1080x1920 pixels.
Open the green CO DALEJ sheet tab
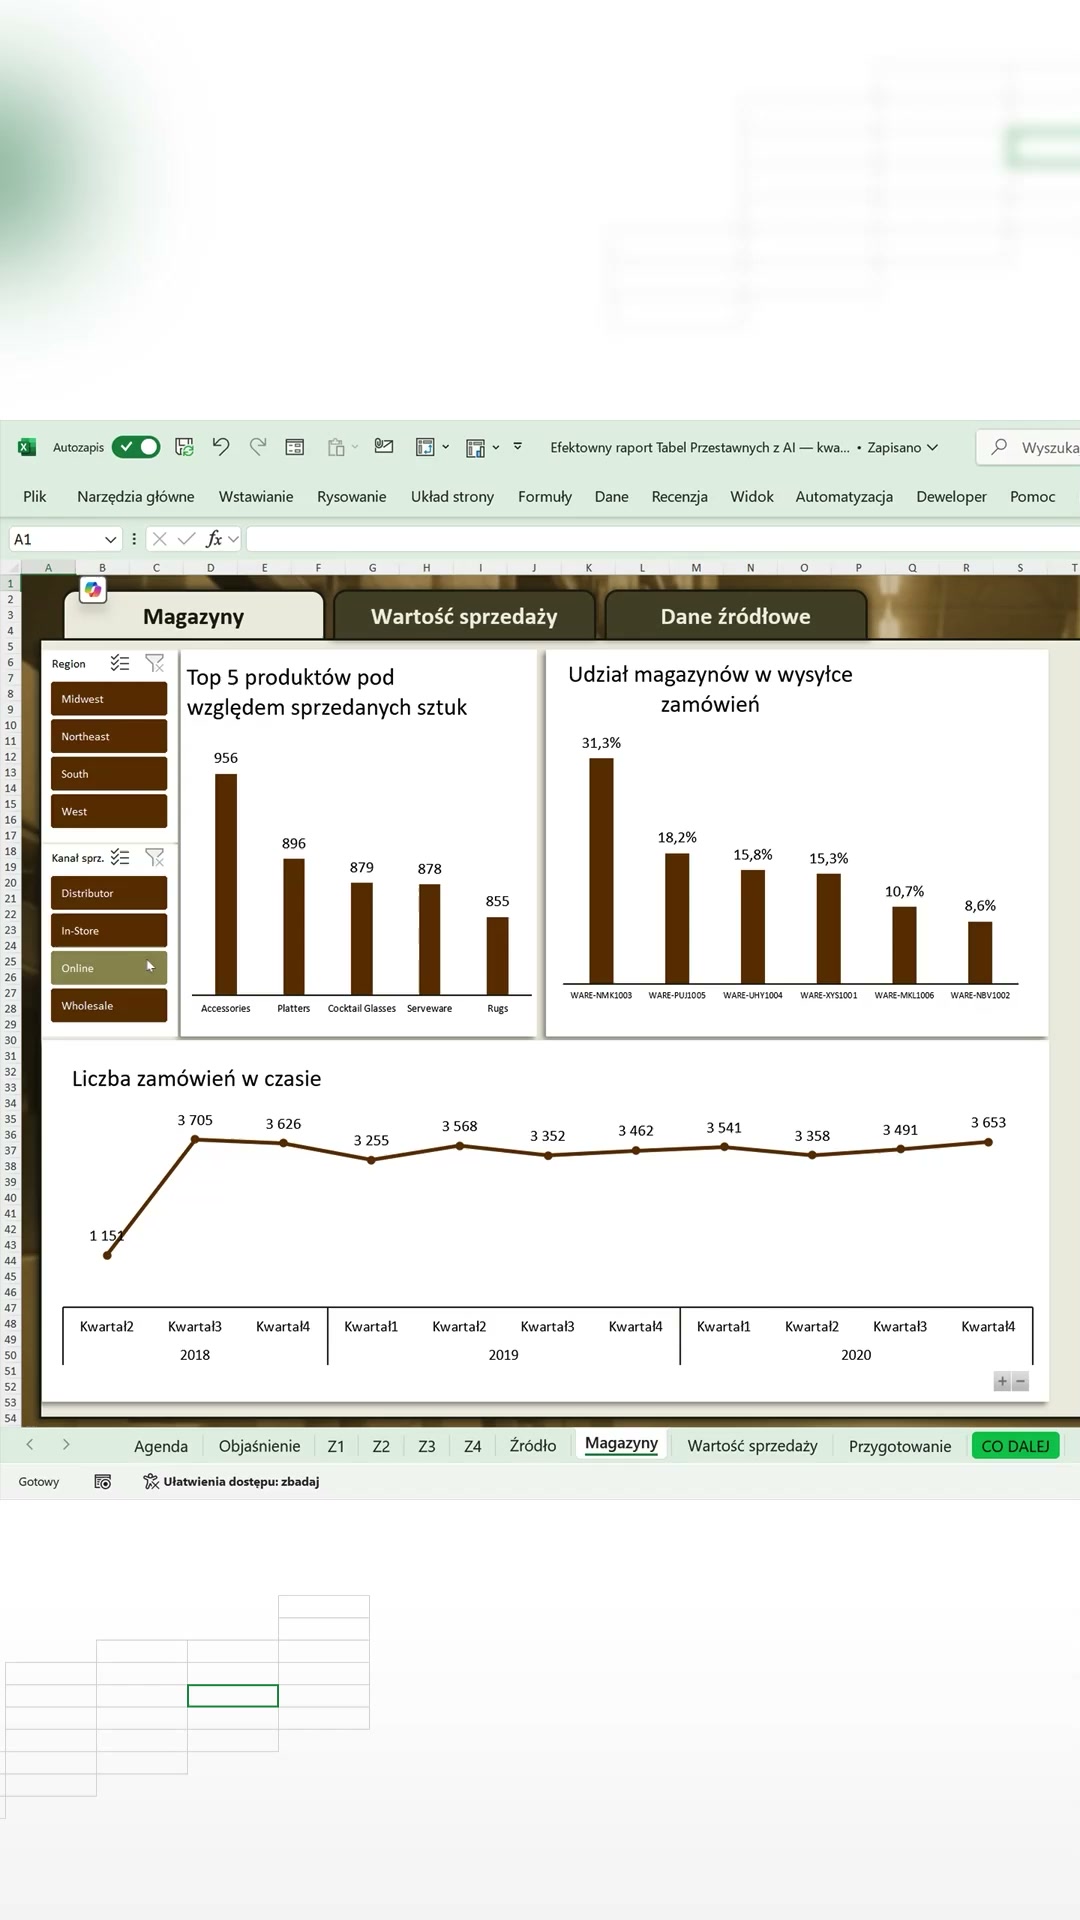(1015, 1446)
